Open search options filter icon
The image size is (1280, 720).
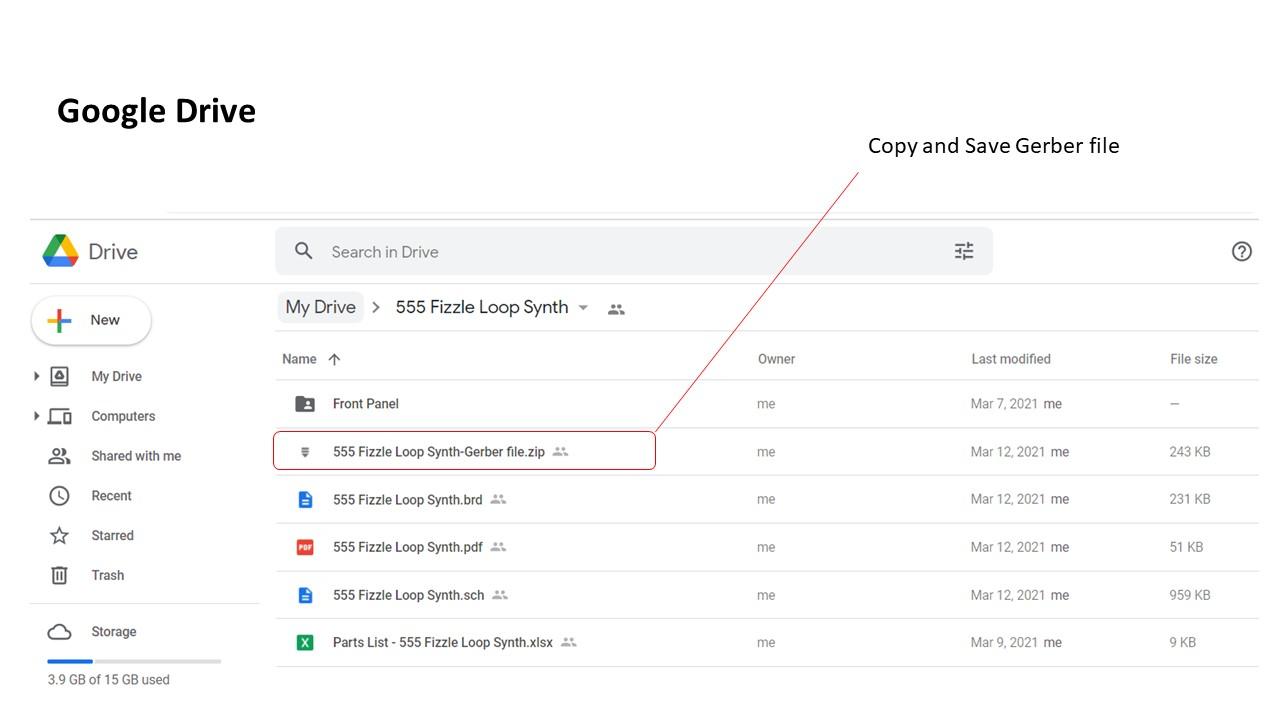pyautogui.click(x=964, y=251)
